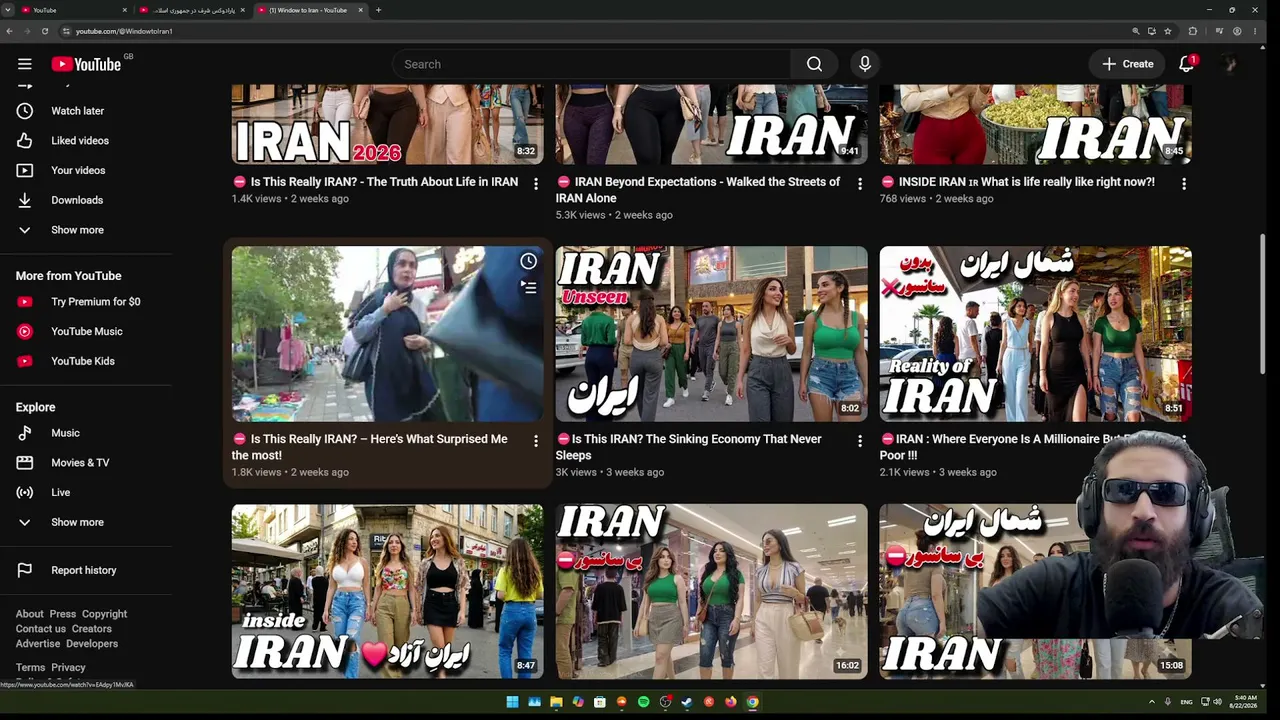1280x720 pixels.
Task: Open options for 'The Truth About Life in IRAN'
Action: [x=536, y=184]
